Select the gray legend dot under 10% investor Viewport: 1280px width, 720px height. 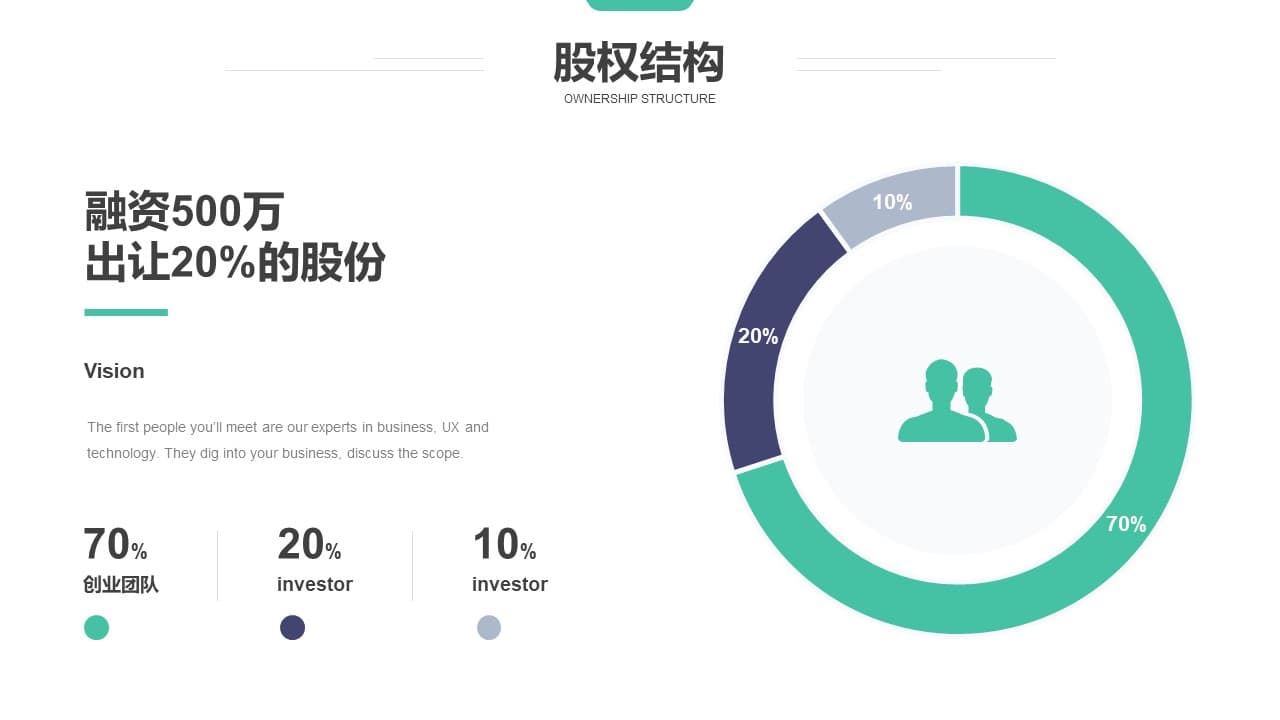[x=488, y=628]
